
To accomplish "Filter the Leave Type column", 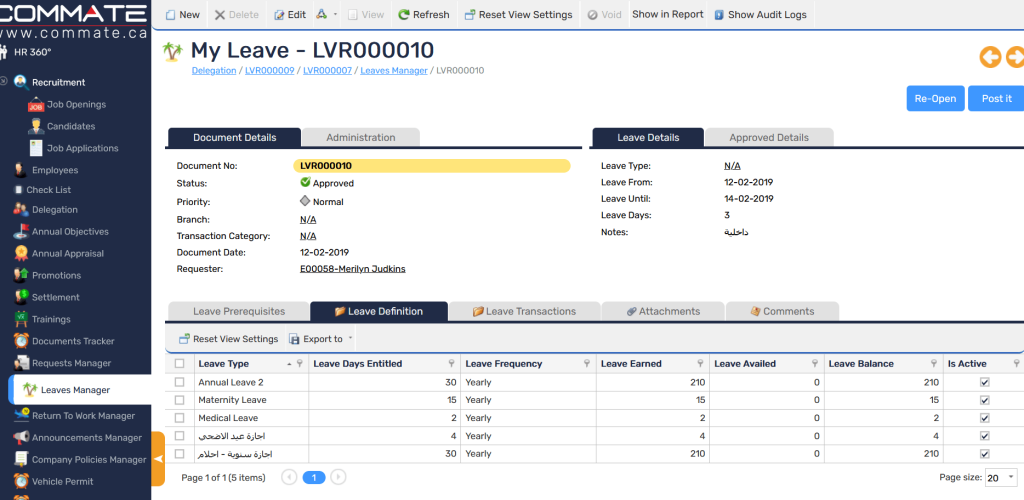I will point(300,364).
